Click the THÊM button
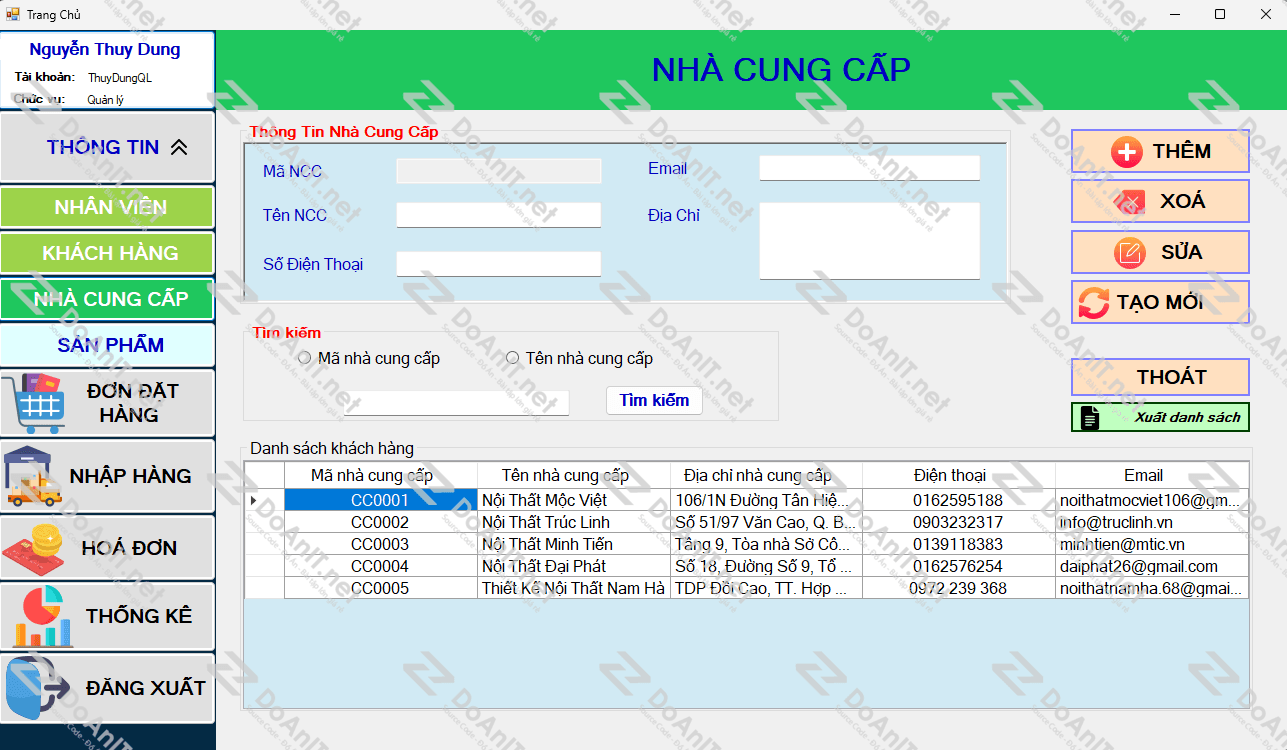This screenshot has width=1287, height=750. (x=1160, y=151)
